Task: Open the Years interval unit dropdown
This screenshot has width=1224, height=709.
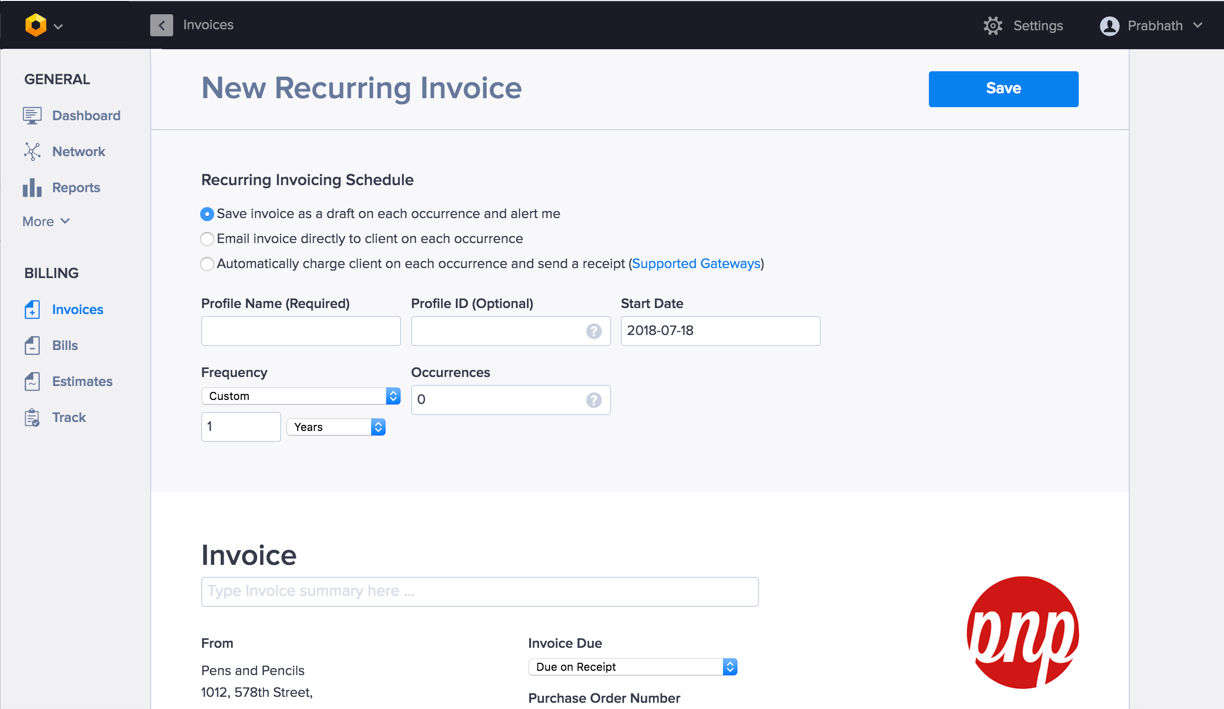Action: [x=336, y=427]
